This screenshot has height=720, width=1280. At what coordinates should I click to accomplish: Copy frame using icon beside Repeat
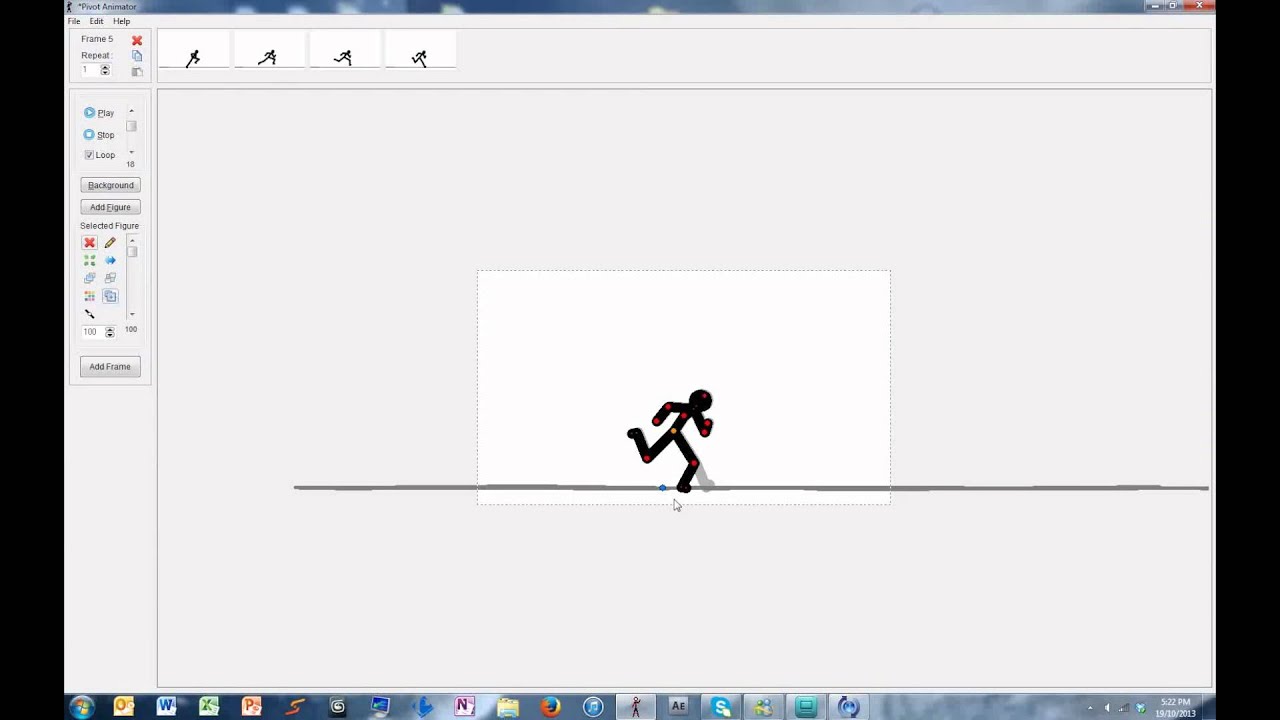pyautogui.click(x=137, y=56)
